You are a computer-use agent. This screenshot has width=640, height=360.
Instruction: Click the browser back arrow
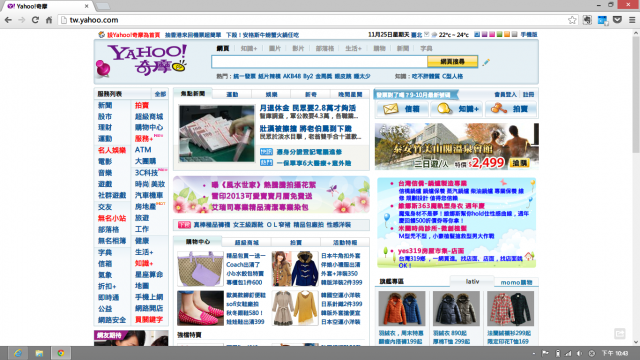click(8, 20)
